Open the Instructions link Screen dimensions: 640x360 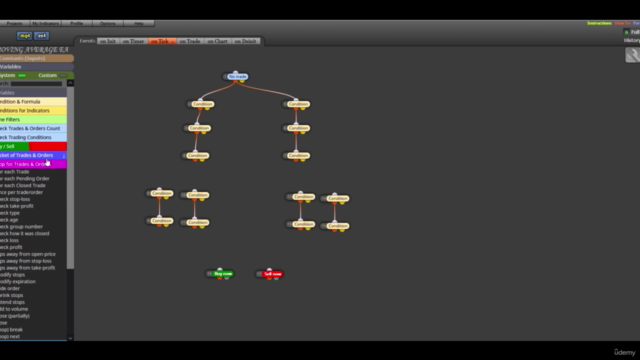pyautogui.click(x=600, y=23)
